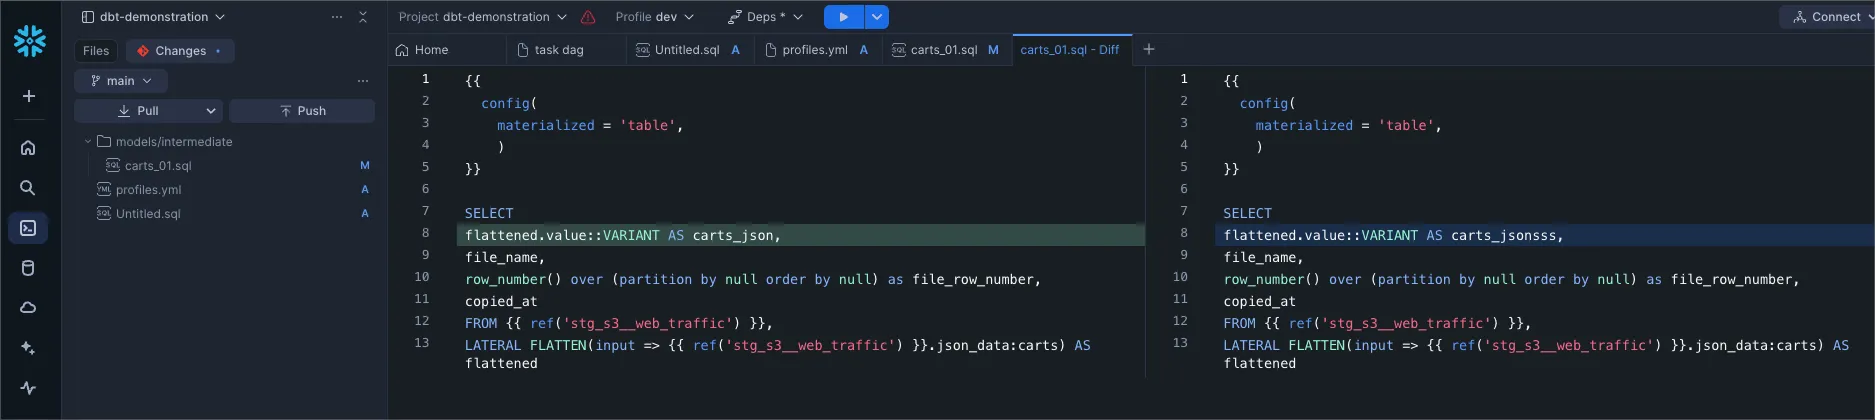Viewport: 1875px width, 420px height.
Task: Open the main branch selector
Action: (x=121, y=81)
